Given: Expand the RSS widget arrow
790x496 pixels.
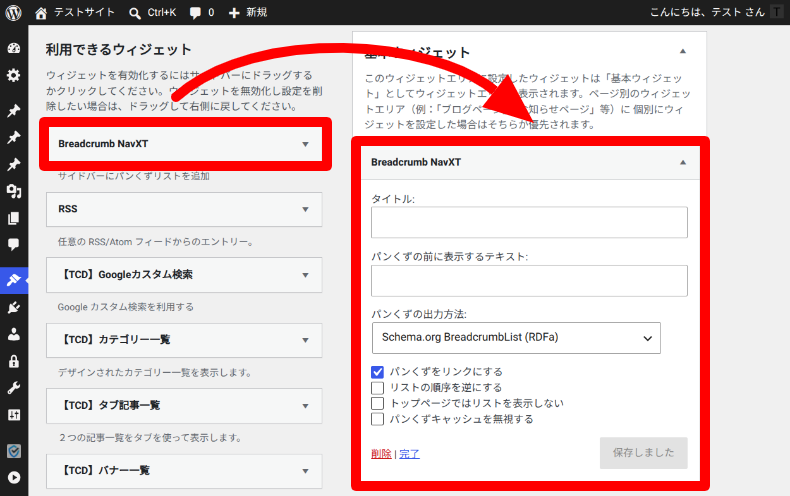Looking at the screenshot, I should click(305, 209).
